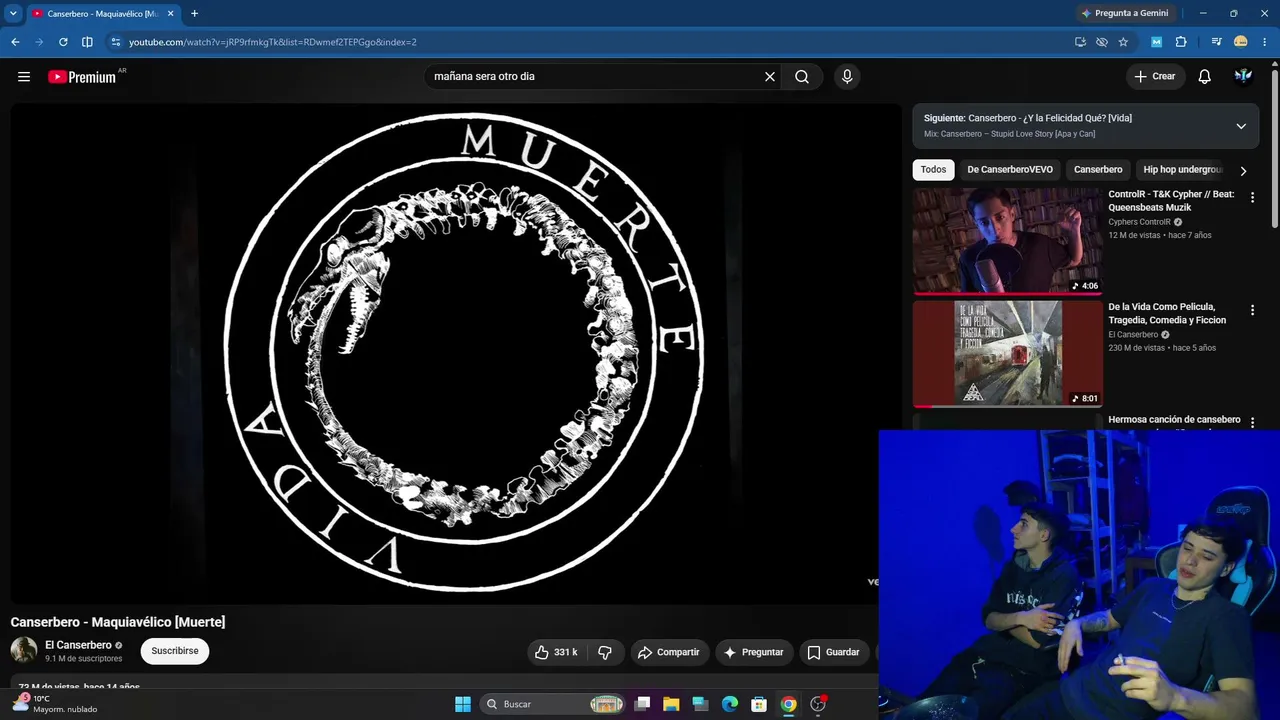Viewport: 1280px width, 720px height.
Task: Open the YouTube notifications bell
Action: tap(1205, 77)
